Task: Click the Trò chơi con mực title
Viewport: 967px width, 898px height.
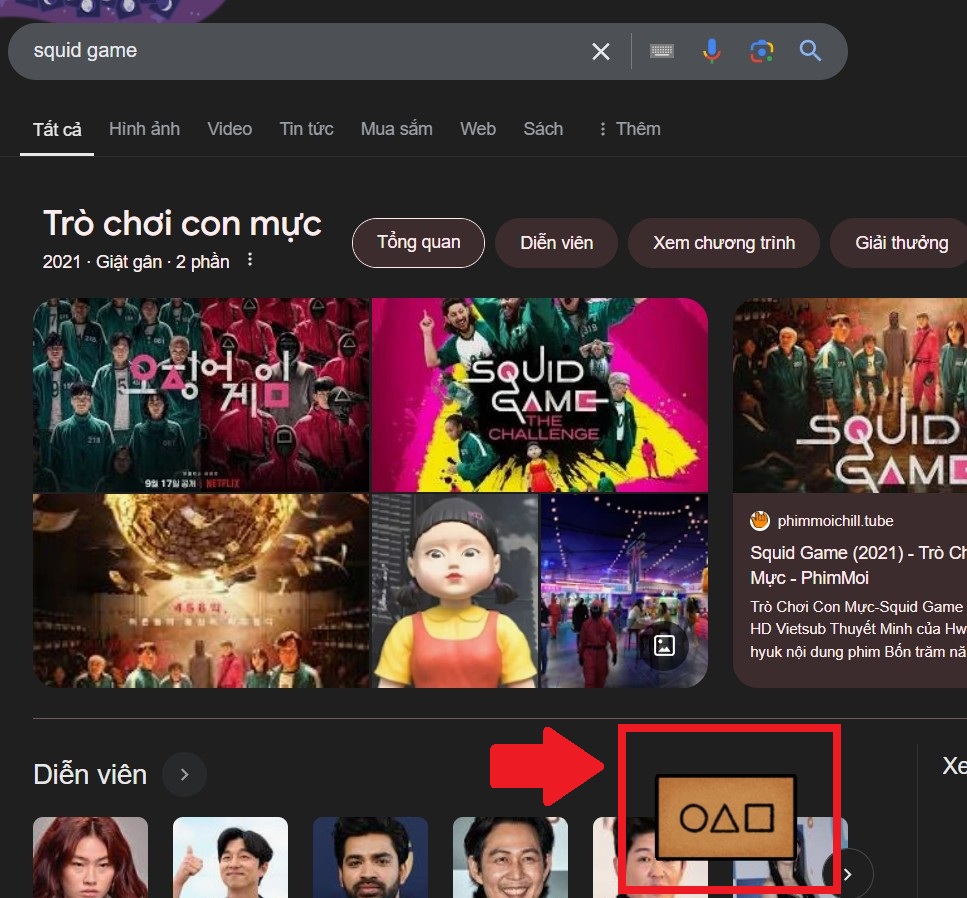Action: tap(183, 224)
